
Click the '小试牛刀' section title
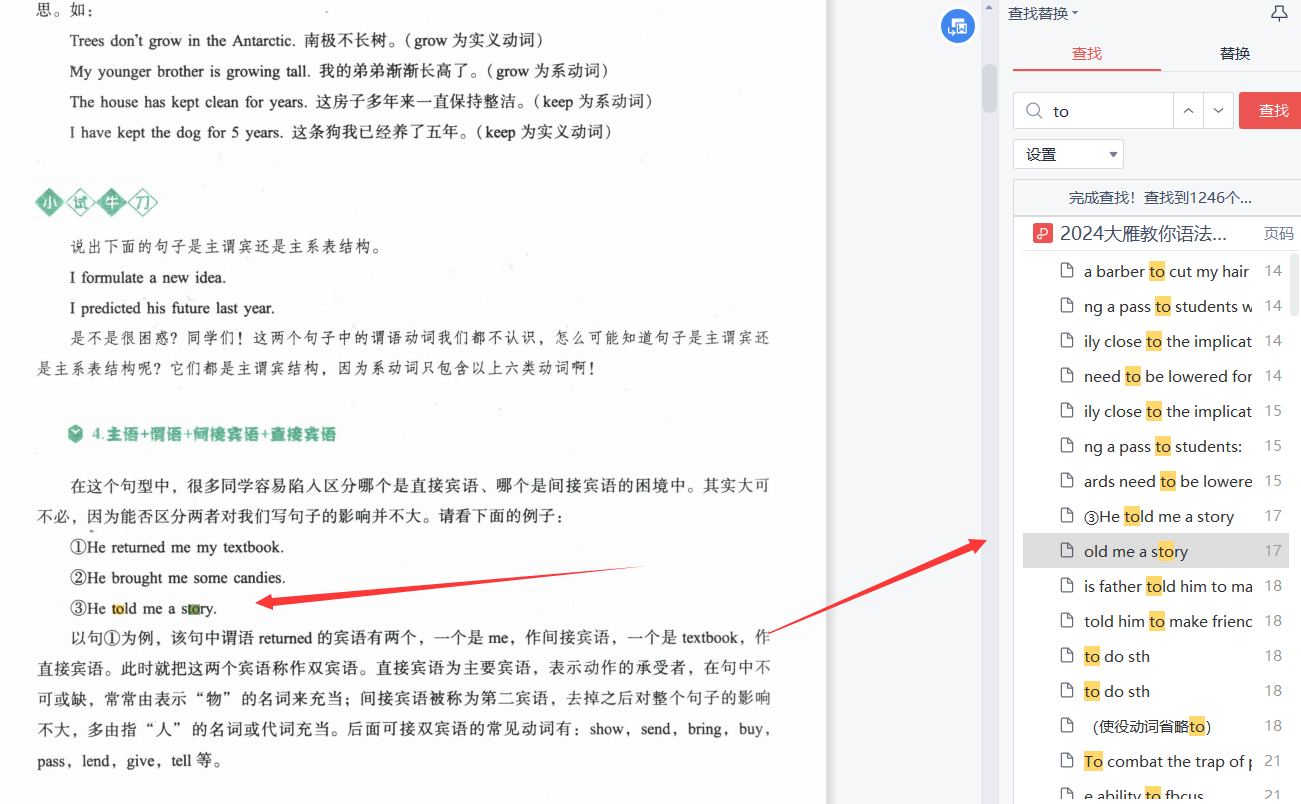97,204
